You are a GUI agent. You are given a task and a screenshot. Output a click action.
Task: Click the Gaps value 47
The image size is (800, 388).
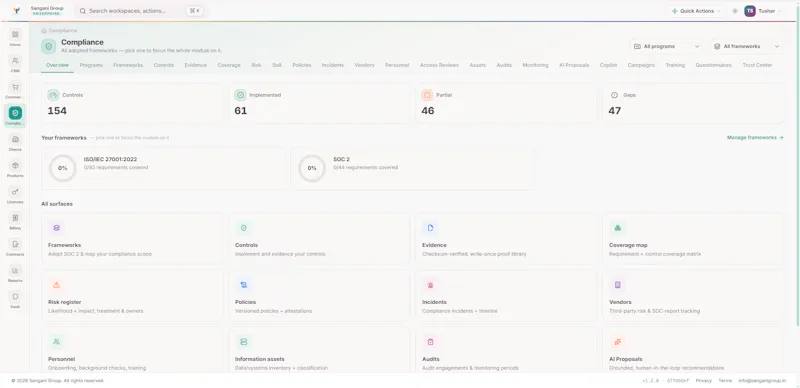[x=614, y=111]
